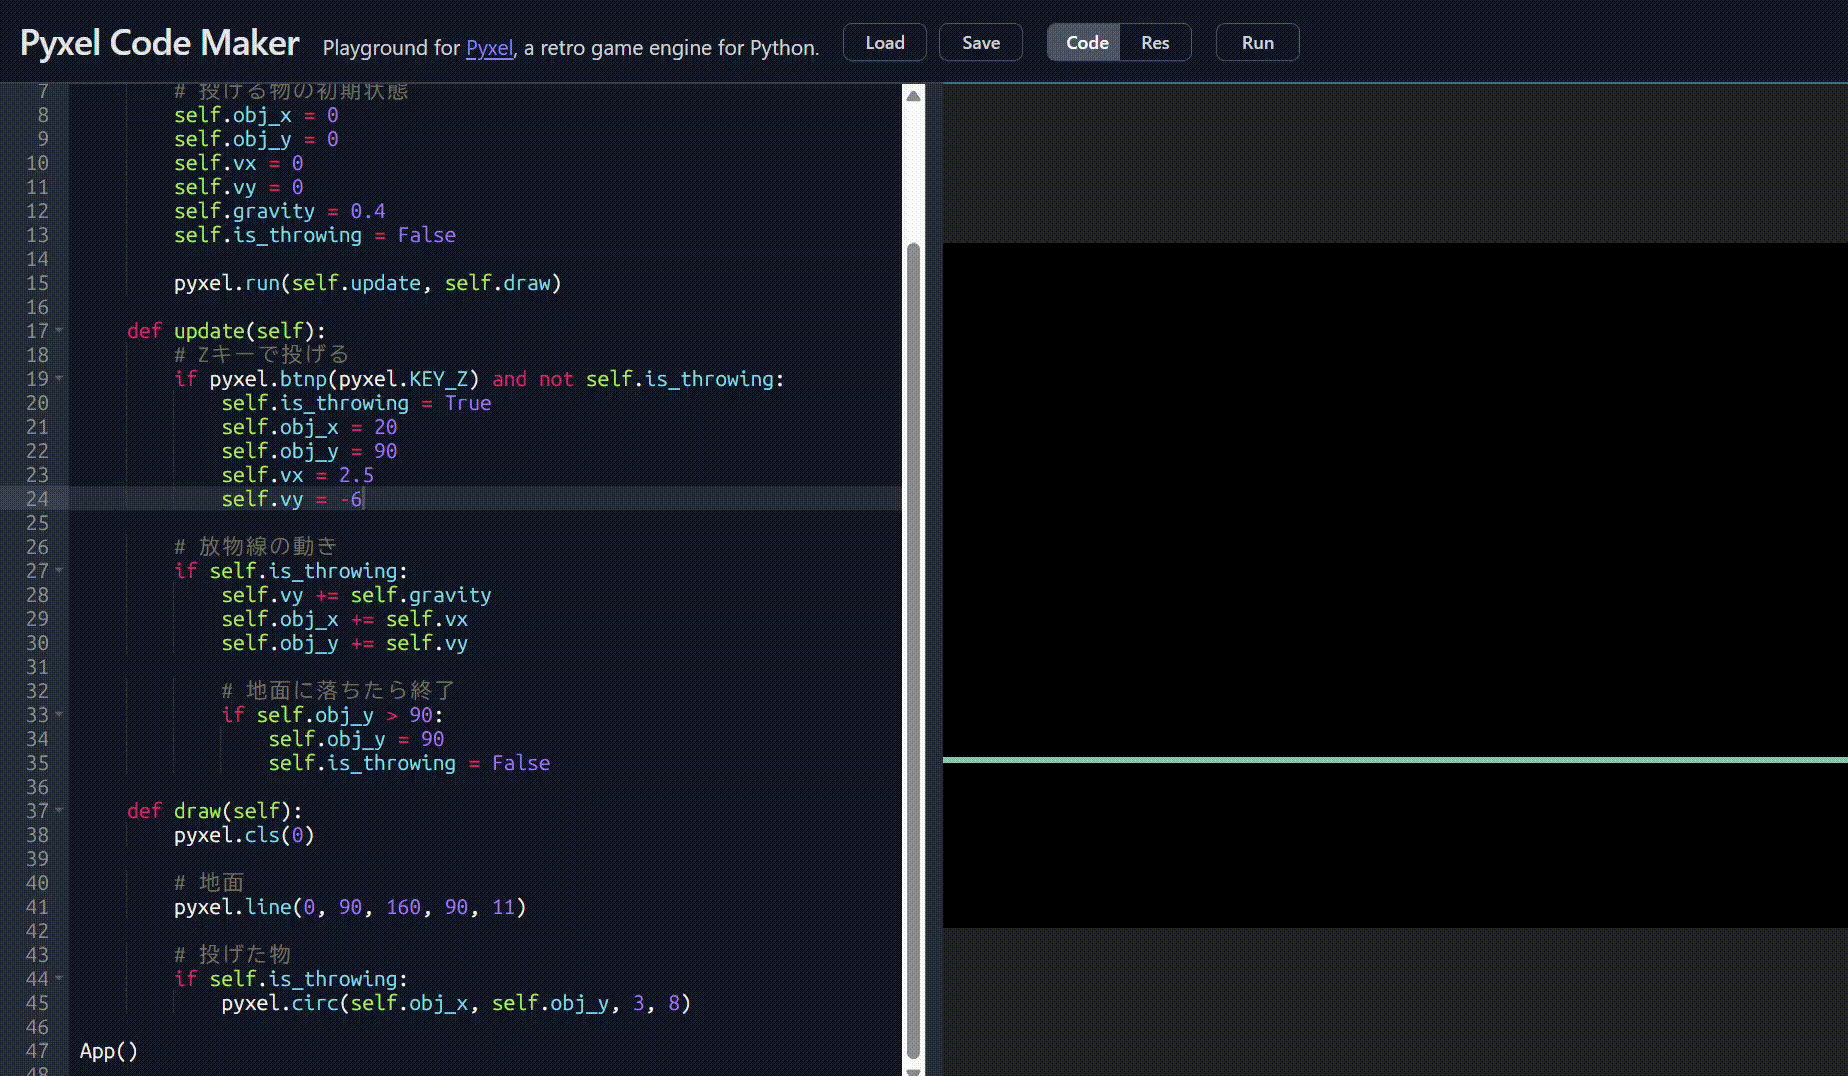Click 'self.obj_y = 0' on line 9

(x=256, y=139)
